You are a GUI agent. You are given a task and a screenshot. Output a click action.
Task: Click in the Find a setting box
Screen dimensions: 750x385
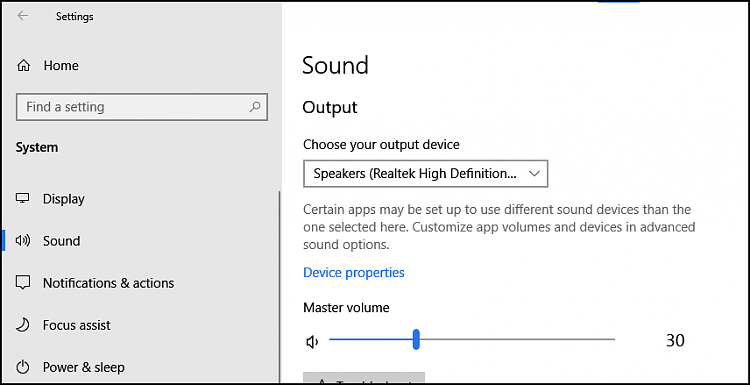coord(142,107)
